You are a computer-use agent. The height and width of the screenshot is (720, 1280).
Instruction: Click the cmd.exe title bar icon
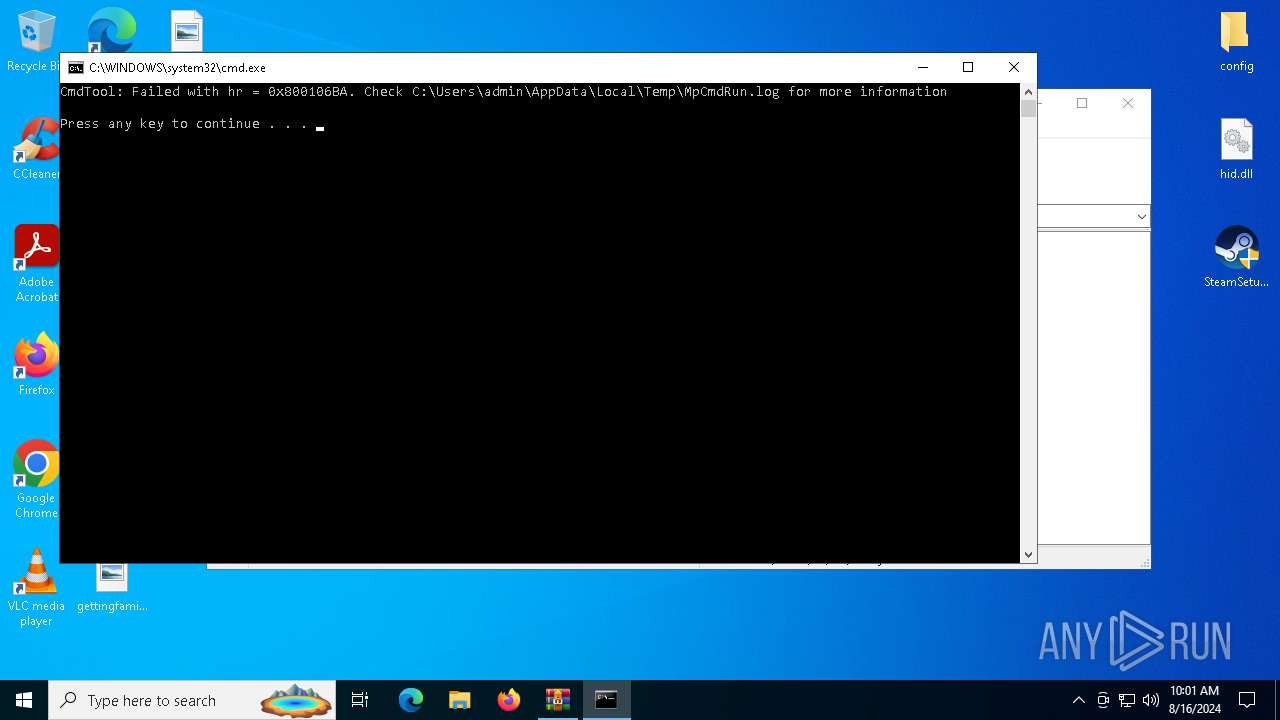[76, 68]
